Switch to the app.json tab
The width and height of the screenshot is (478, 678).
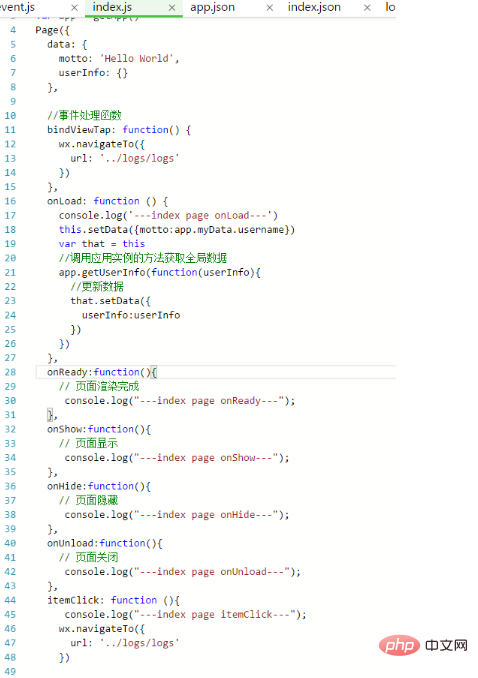[x=212, y=7]
